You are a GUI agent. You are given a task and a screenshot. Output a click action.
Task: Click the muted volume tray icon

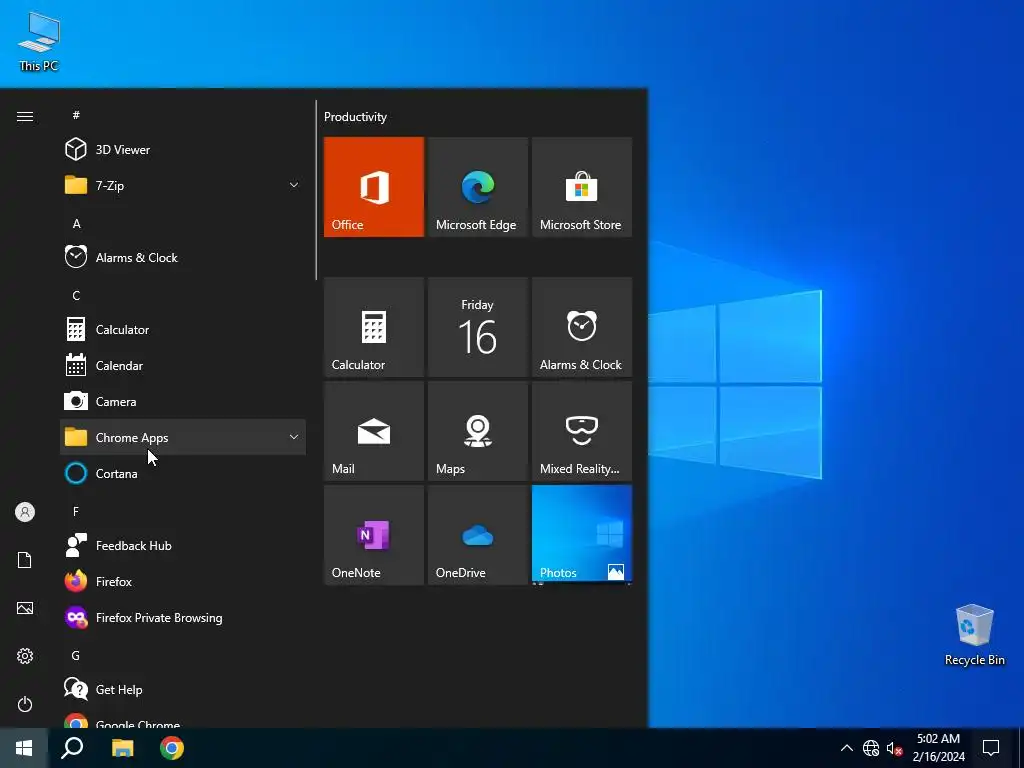894,748
